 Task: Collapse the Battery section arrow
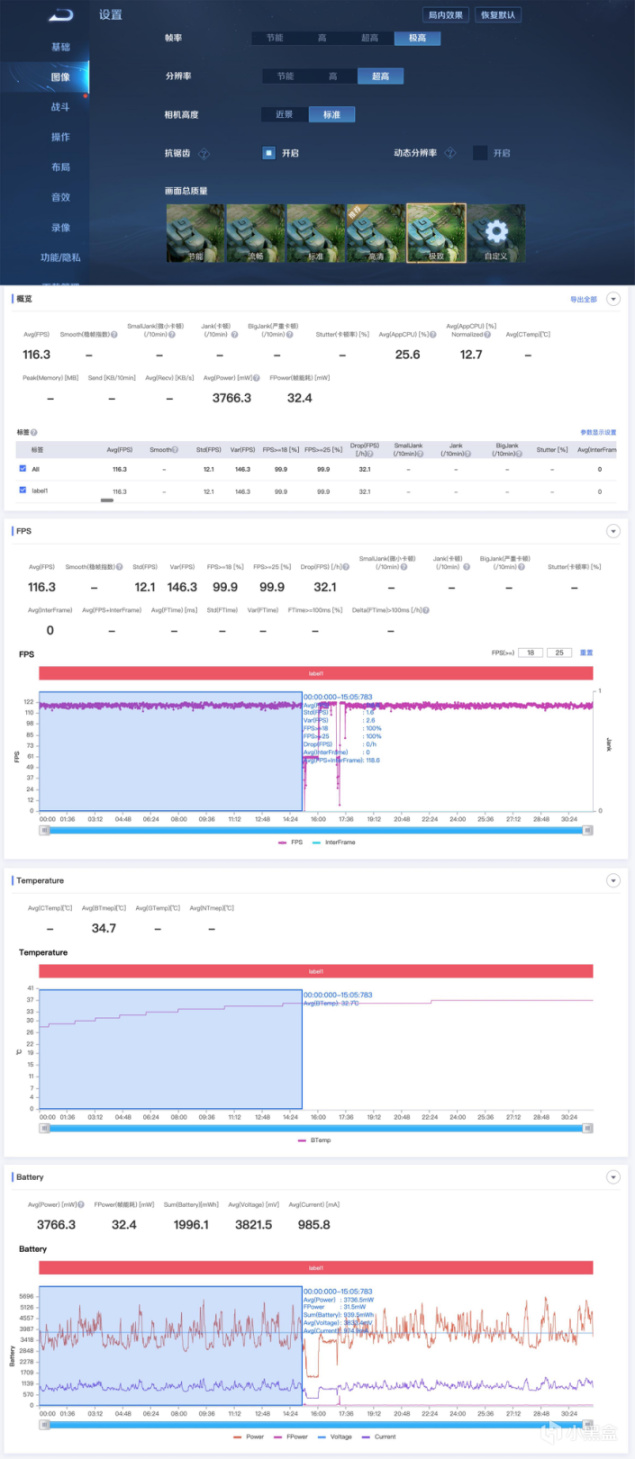click(613, 1177)
